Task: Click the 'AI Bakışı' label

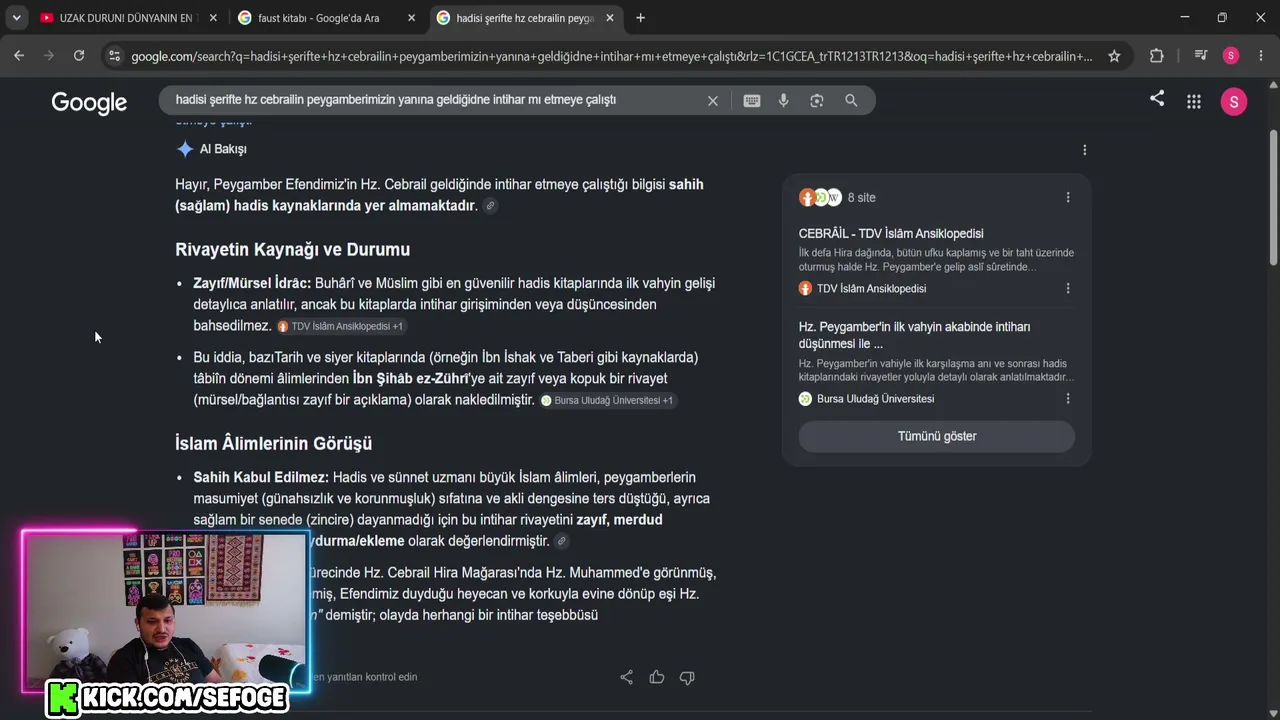Action: click(x=223, y=149)
